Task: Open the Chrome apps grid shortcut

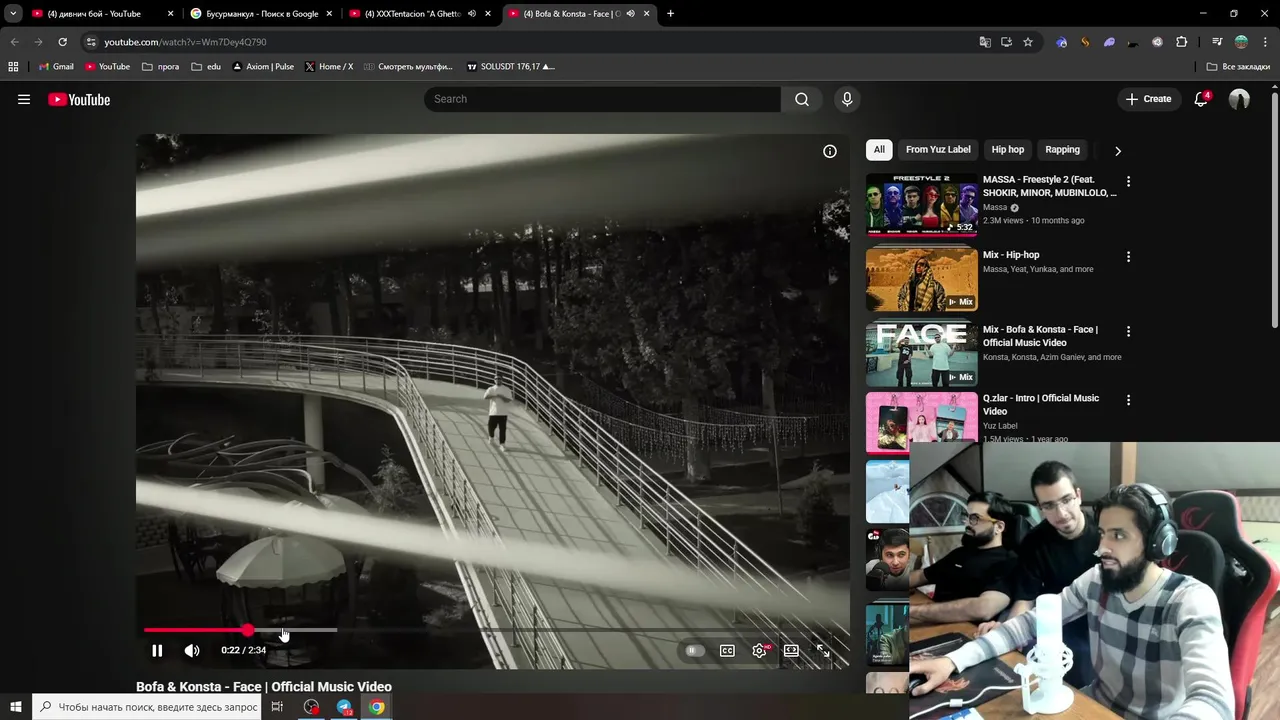Action: point(13,67)
